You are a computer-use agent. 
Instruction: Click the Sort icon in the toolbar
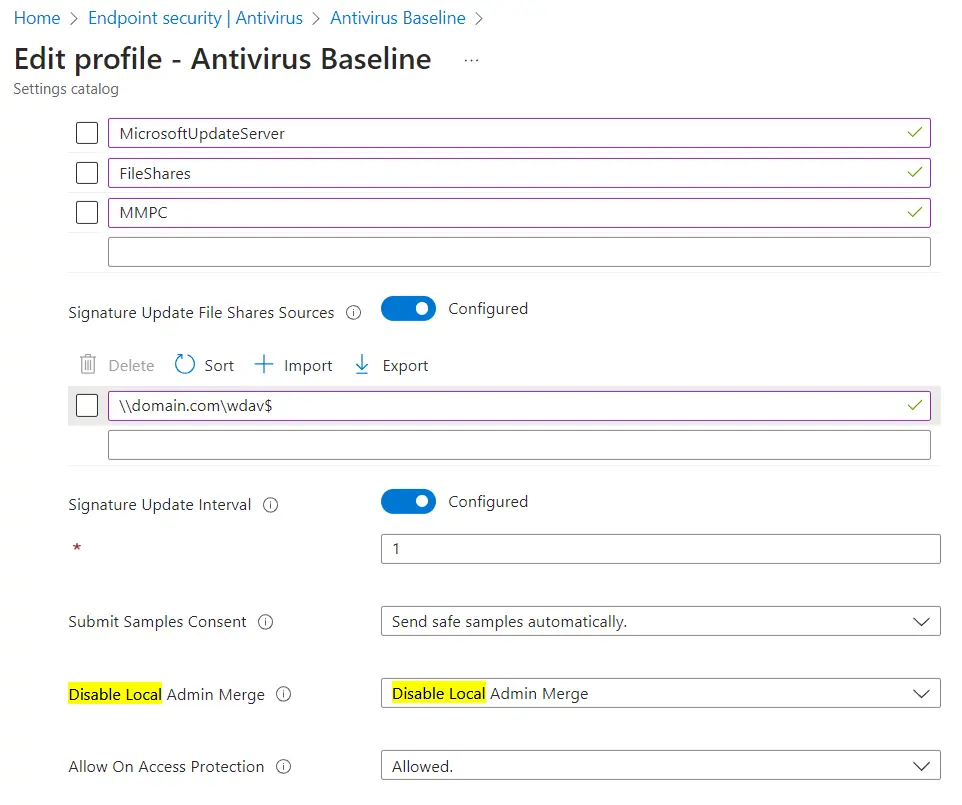pos(185,365)
